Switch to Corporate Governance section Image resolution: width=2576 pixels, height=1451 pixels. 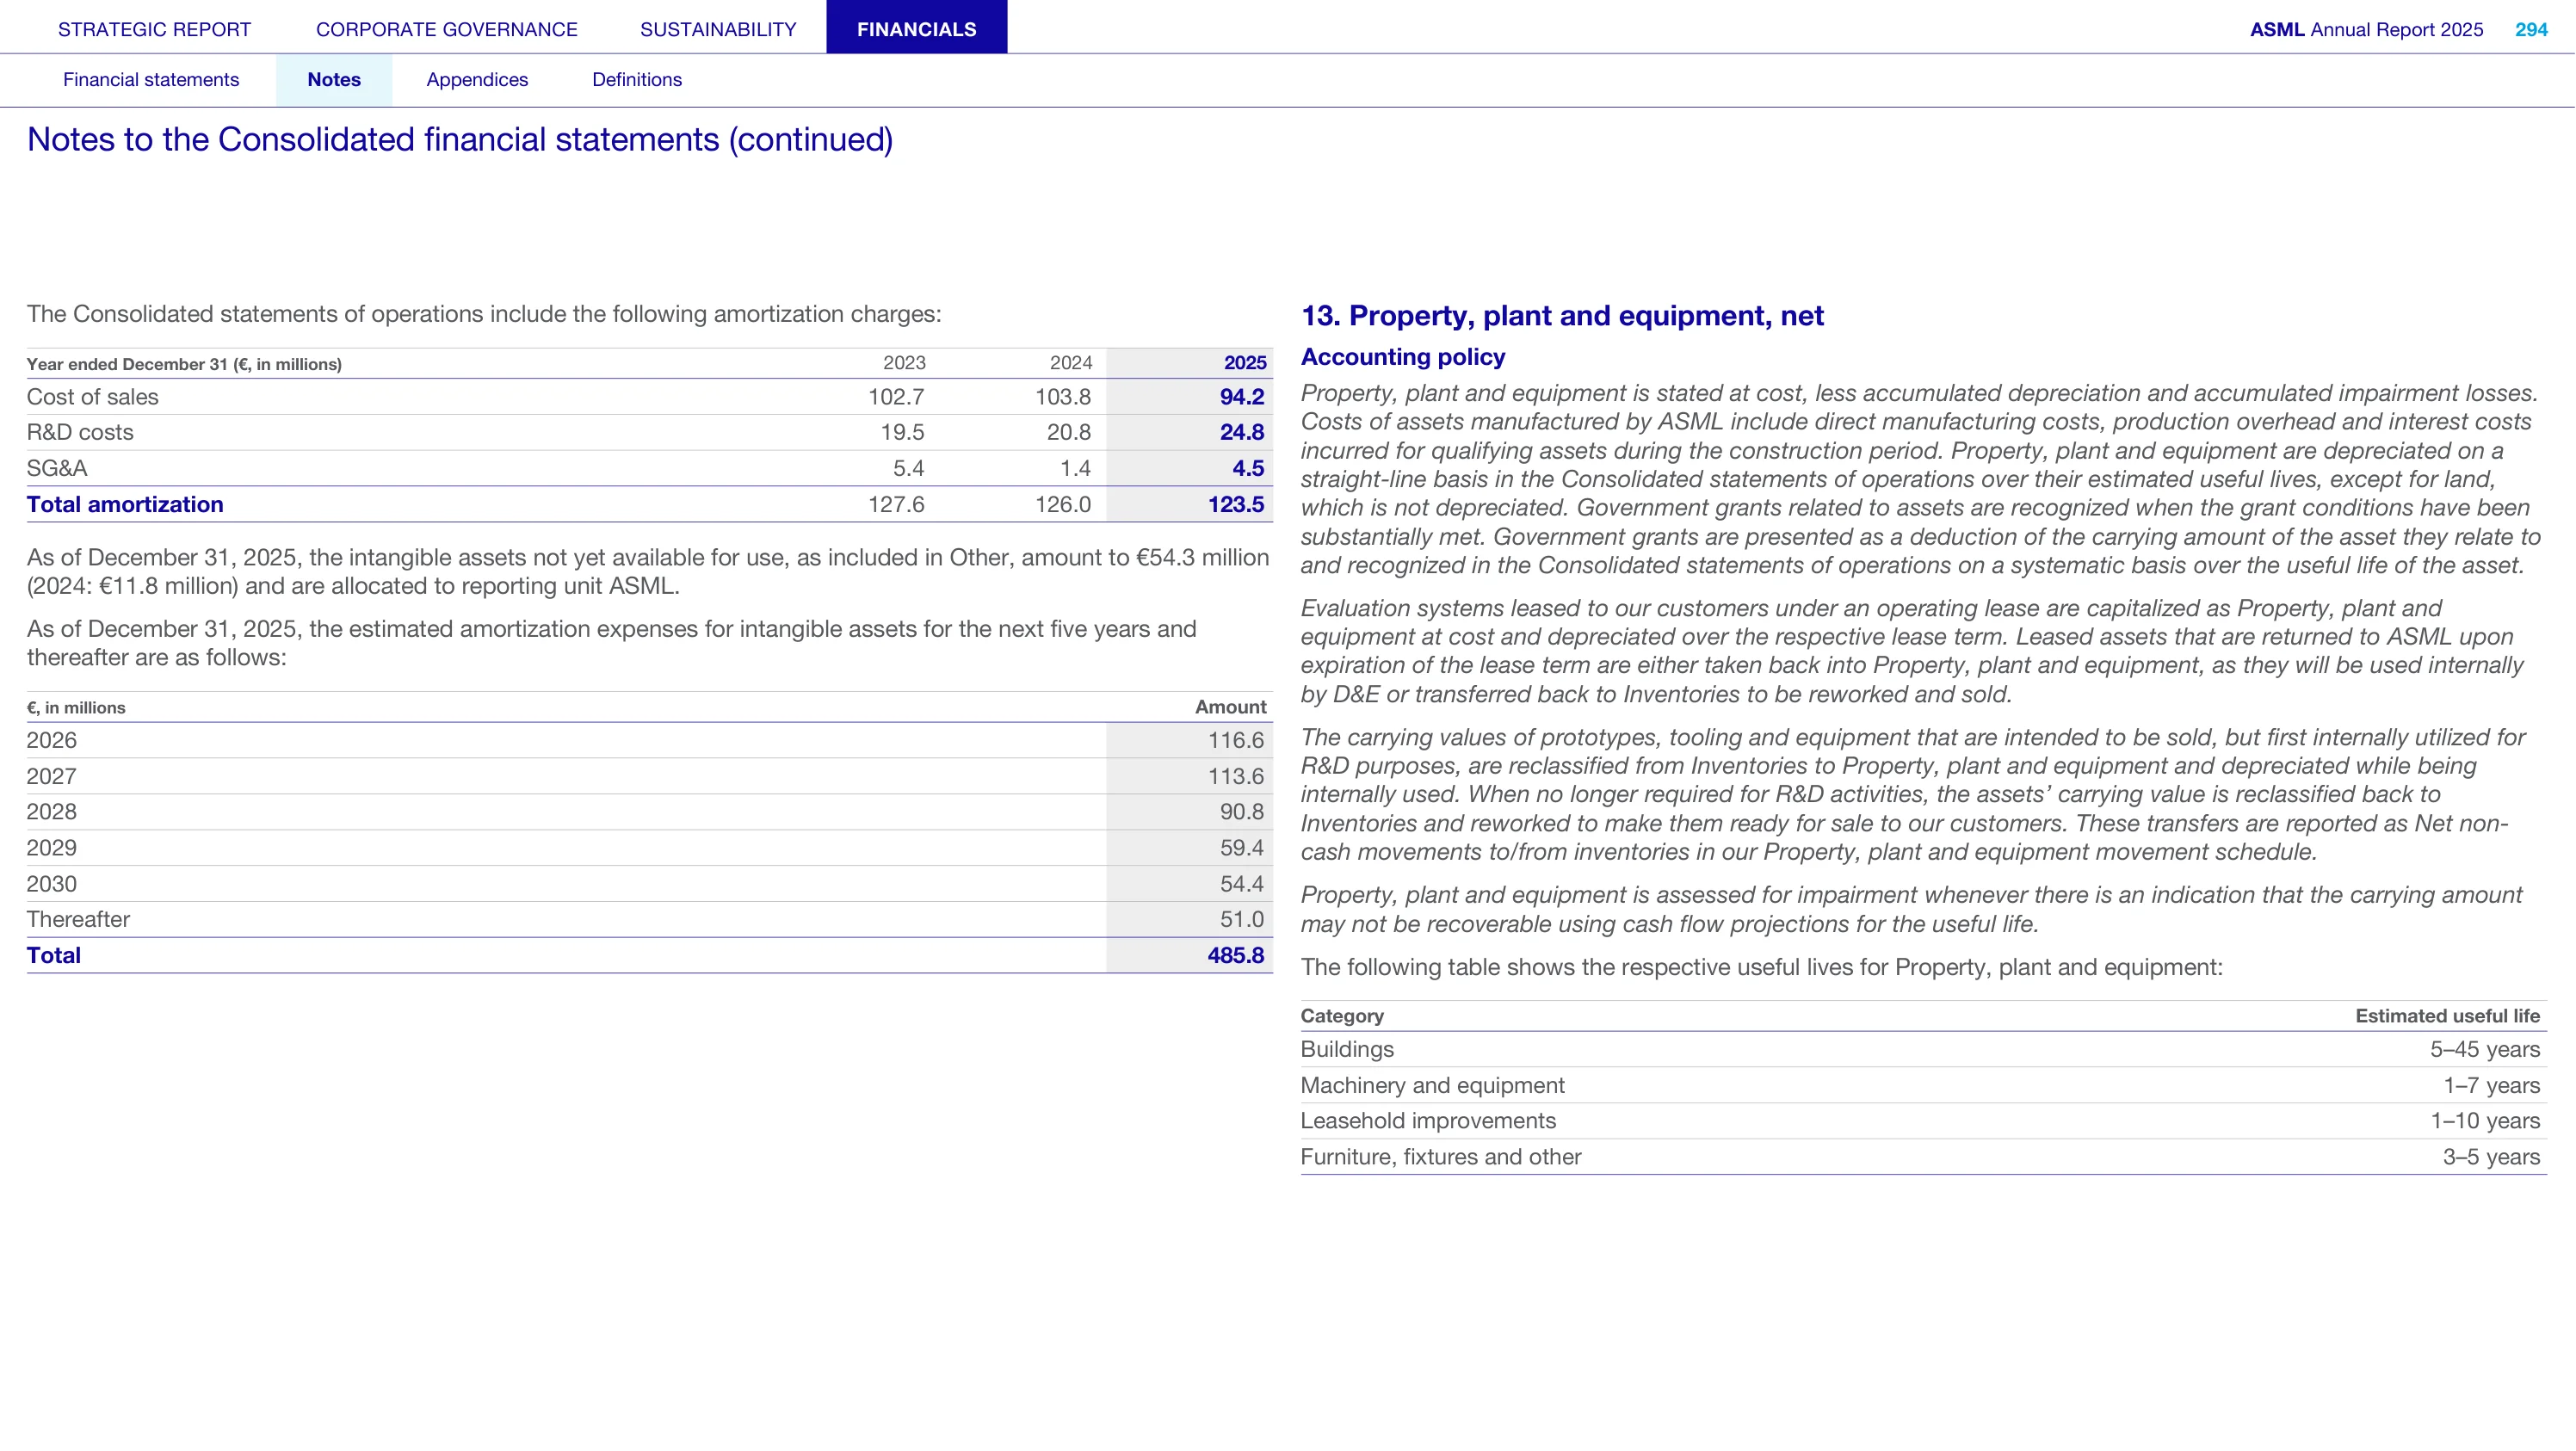[x=447, y=29]
